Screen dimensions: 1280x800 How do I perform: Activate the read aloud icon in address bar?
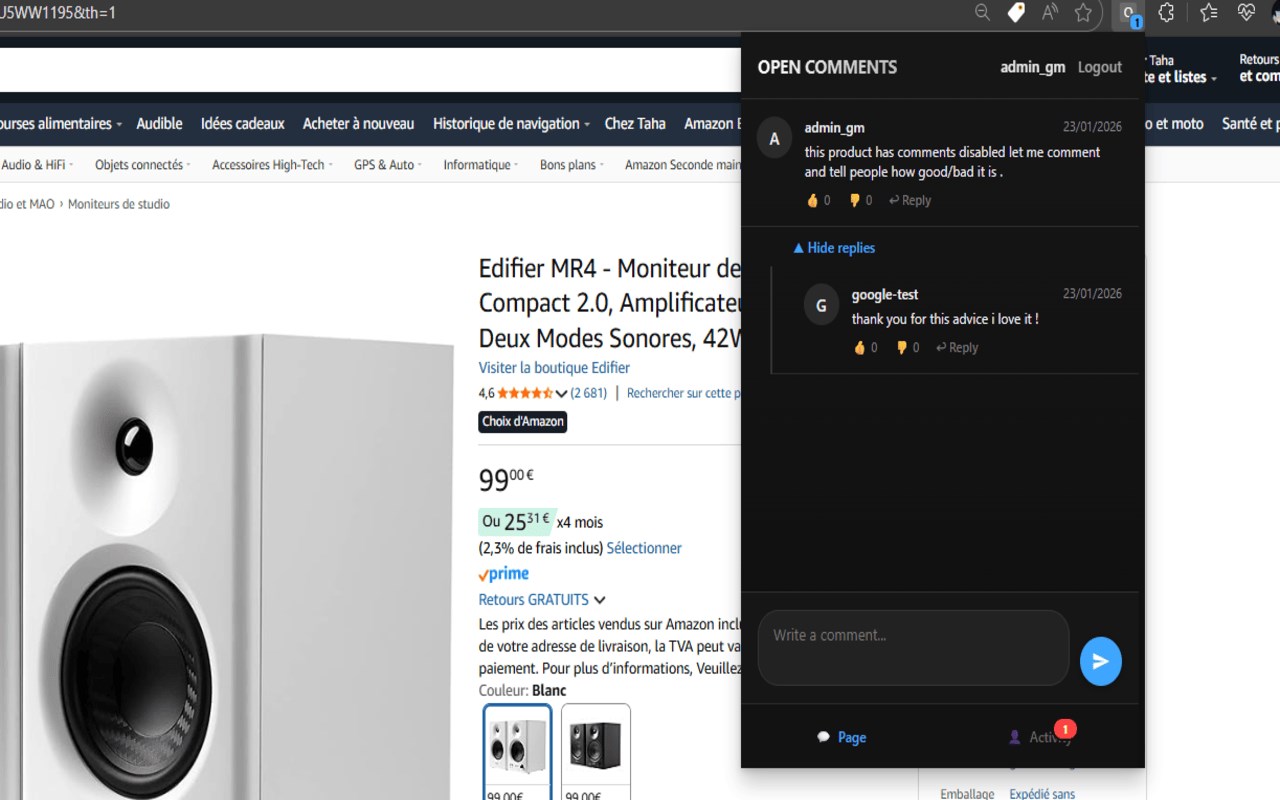pyautogui.click(x=1049, y=13)
